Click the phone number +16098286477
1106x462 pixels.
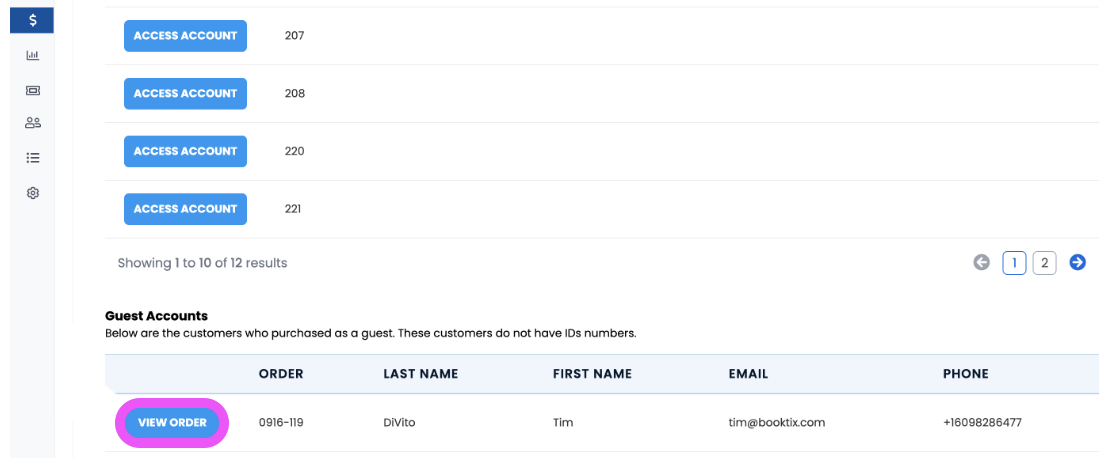pos(982,423)
